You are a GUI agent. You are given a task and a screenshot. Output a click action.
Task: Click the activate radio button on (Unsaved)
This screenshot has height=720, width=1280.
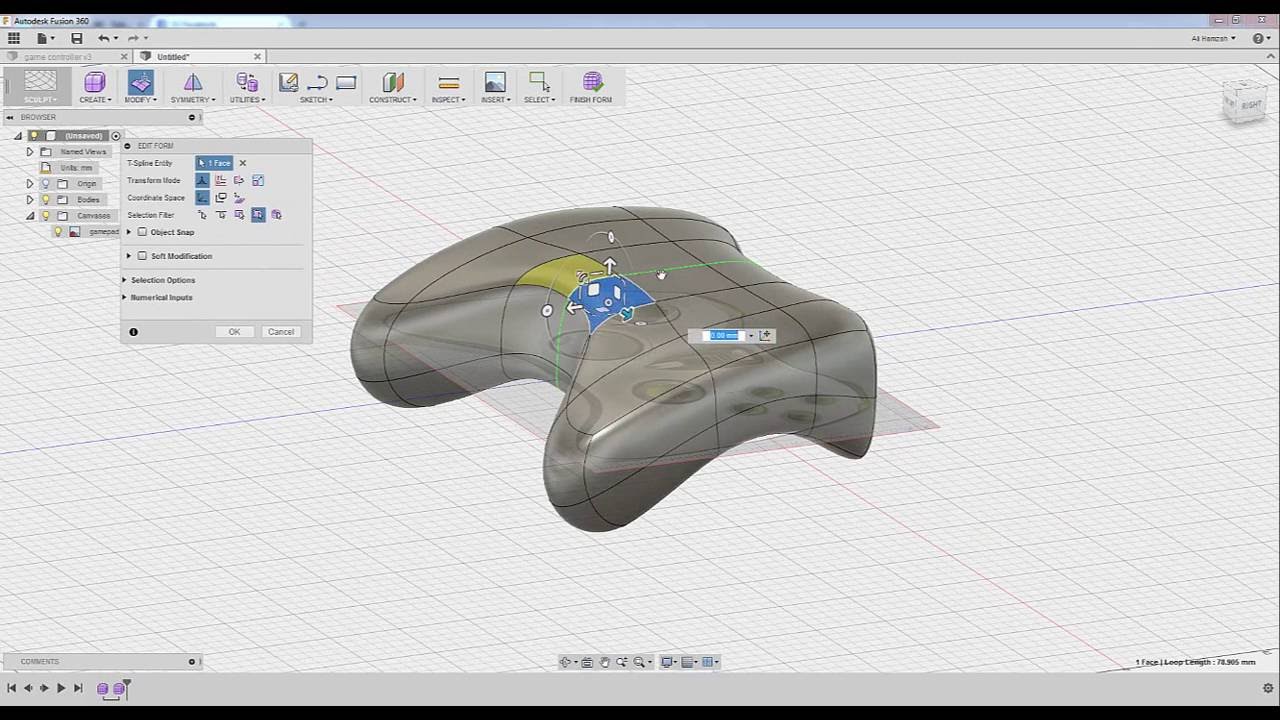116,136
